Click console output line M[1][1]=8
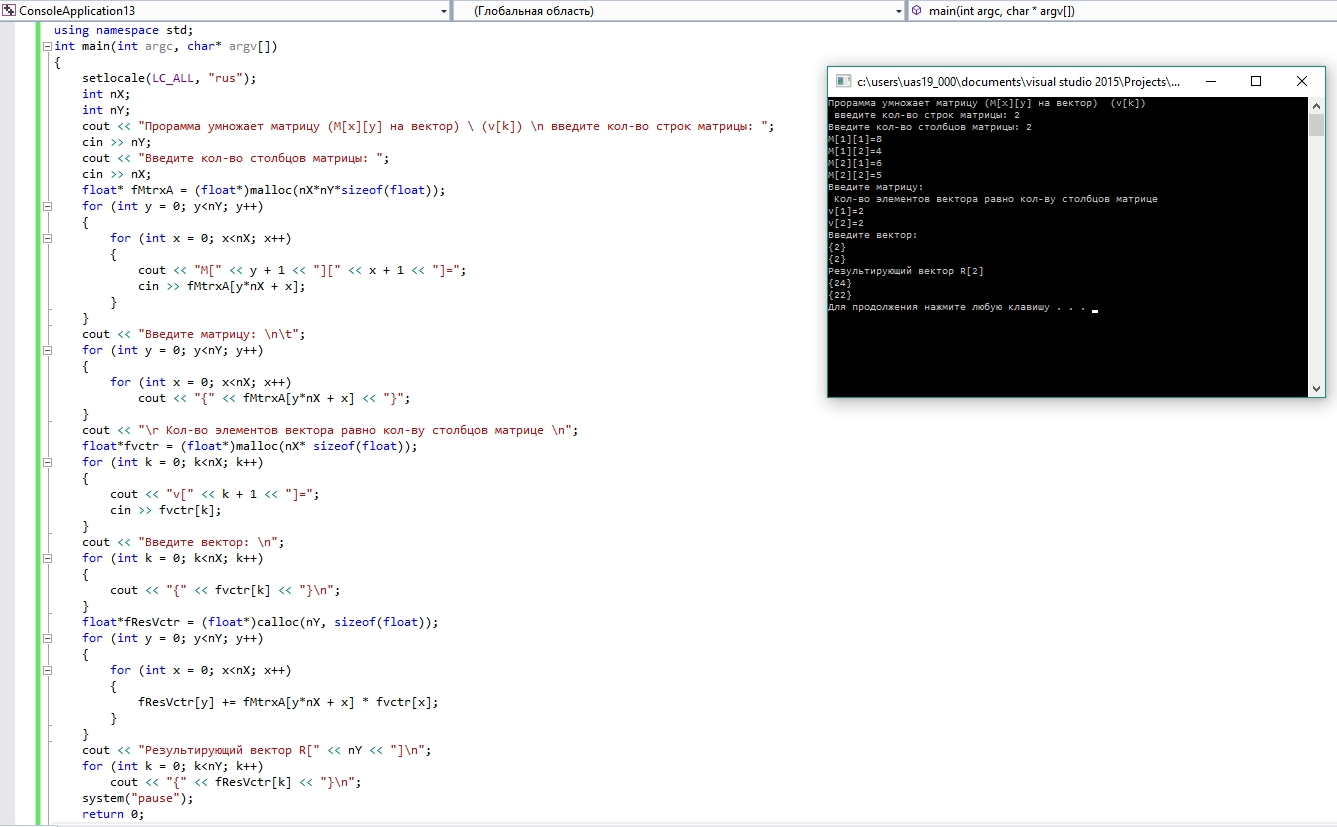This screenshot has height=827, width=1337. (855, 139)
